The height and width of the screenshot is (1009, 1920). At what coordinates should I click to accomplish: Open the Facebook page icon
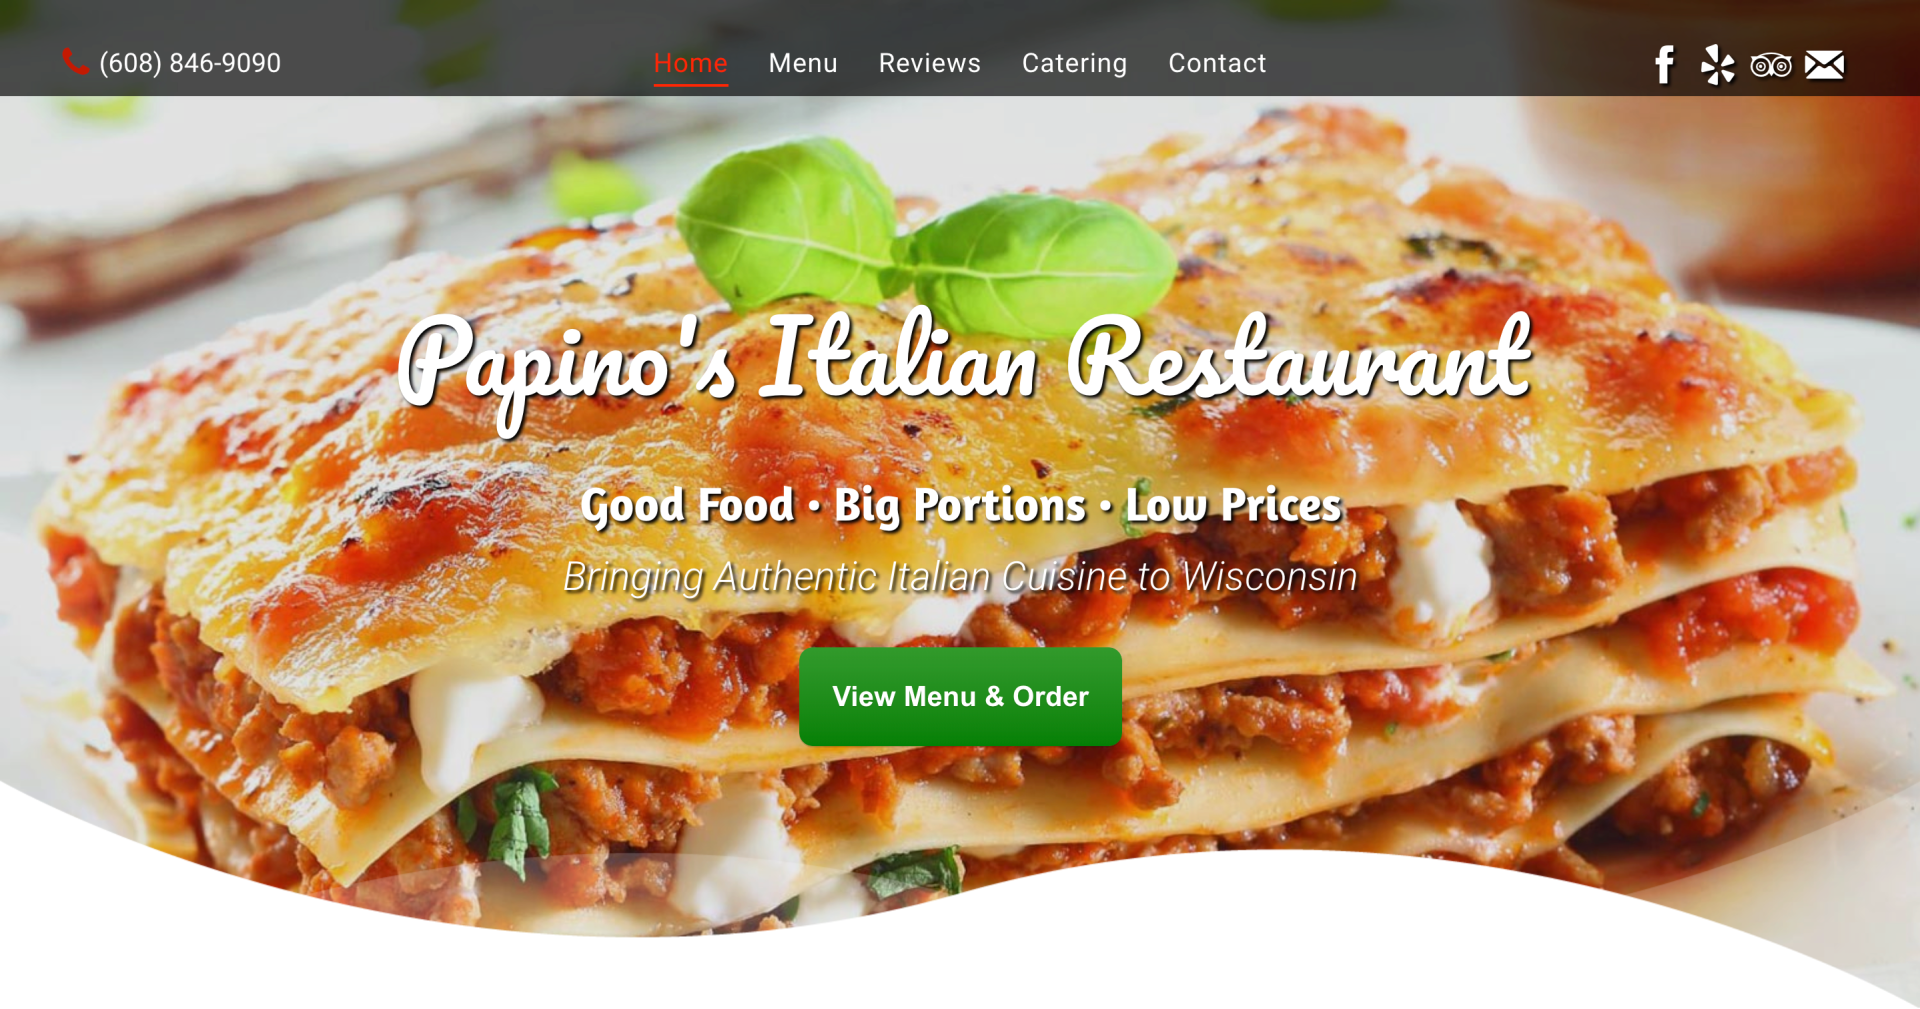tap(1664, 64)
